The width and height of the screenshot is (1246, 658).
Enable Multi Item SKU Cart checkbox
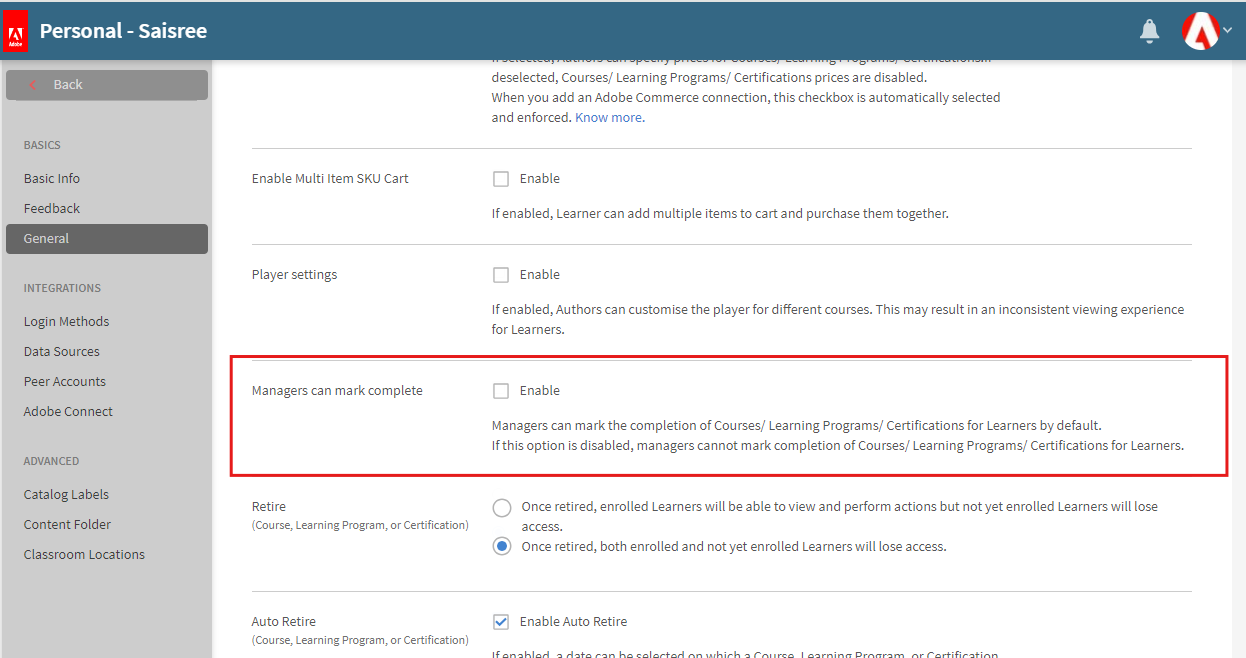pos(501,179)
